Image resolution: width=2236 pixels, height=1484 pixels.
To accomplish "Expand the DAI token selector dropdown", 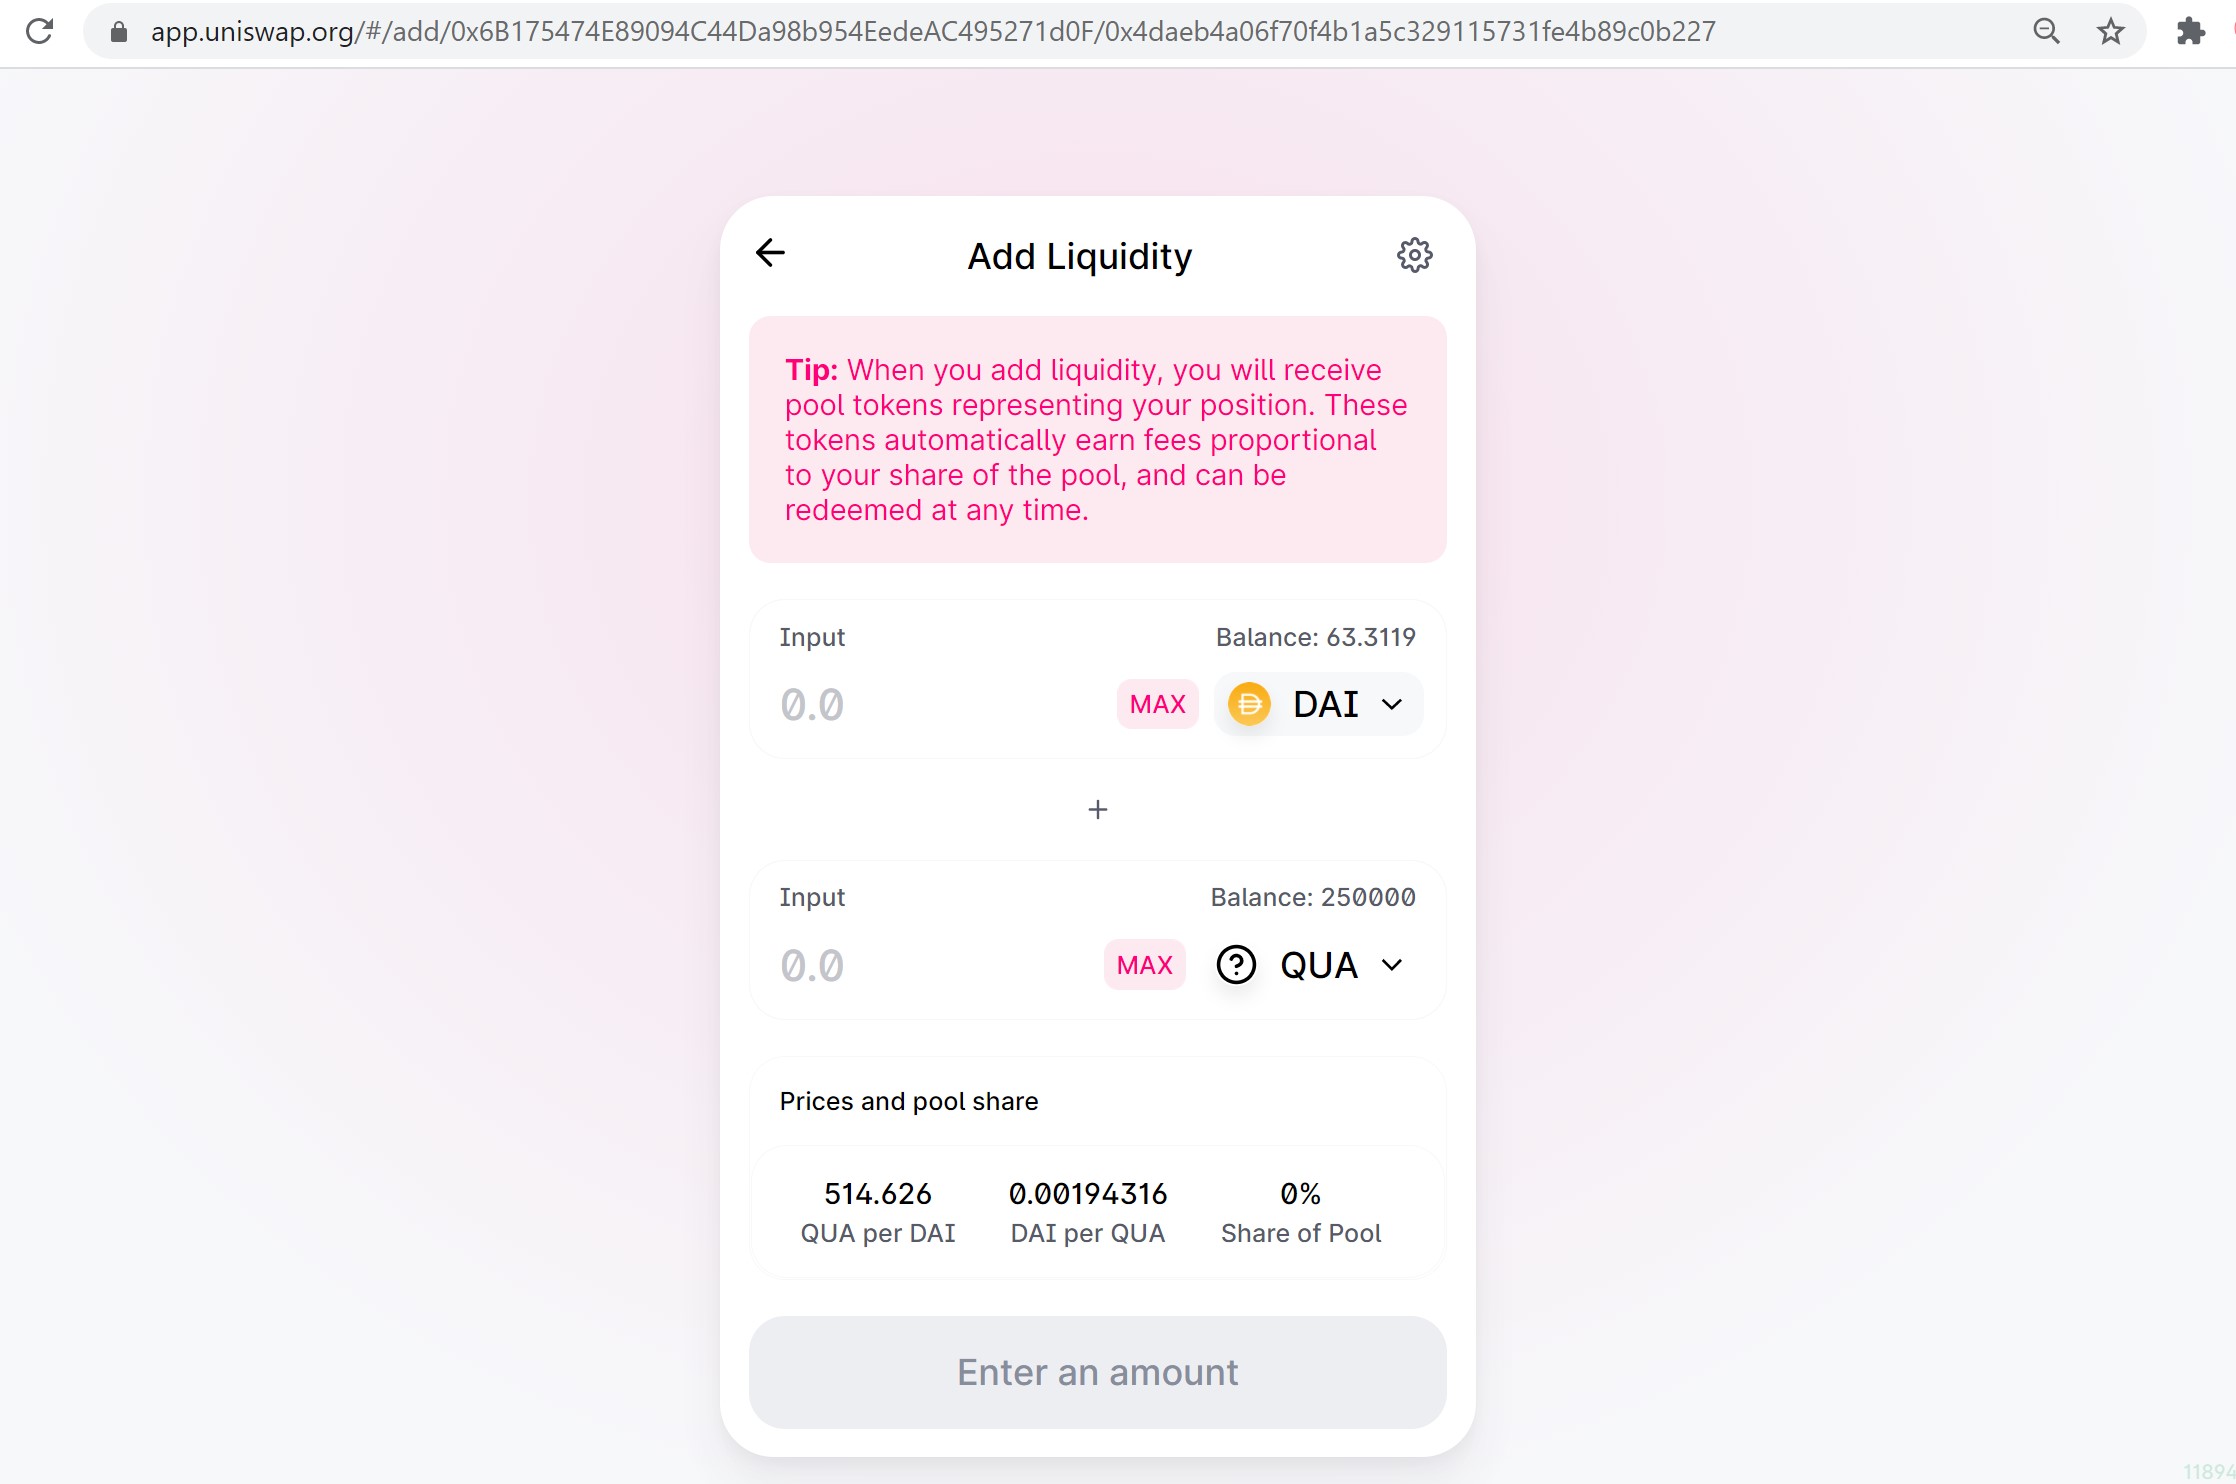I will pos(1391,704).
